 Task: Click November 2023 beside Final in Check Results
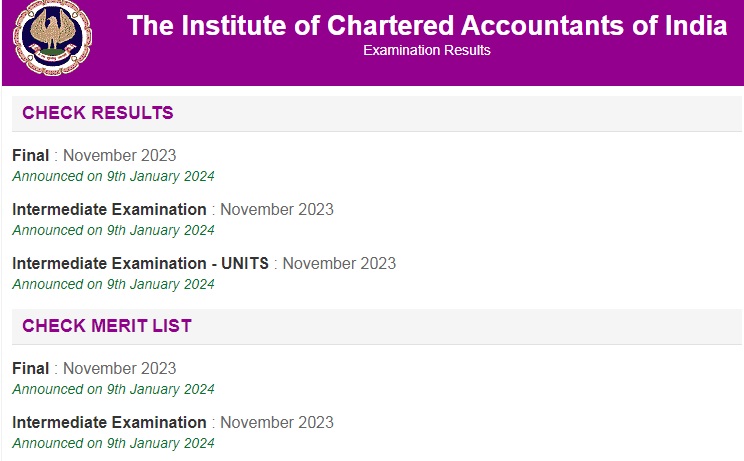[x=120, y=156]
